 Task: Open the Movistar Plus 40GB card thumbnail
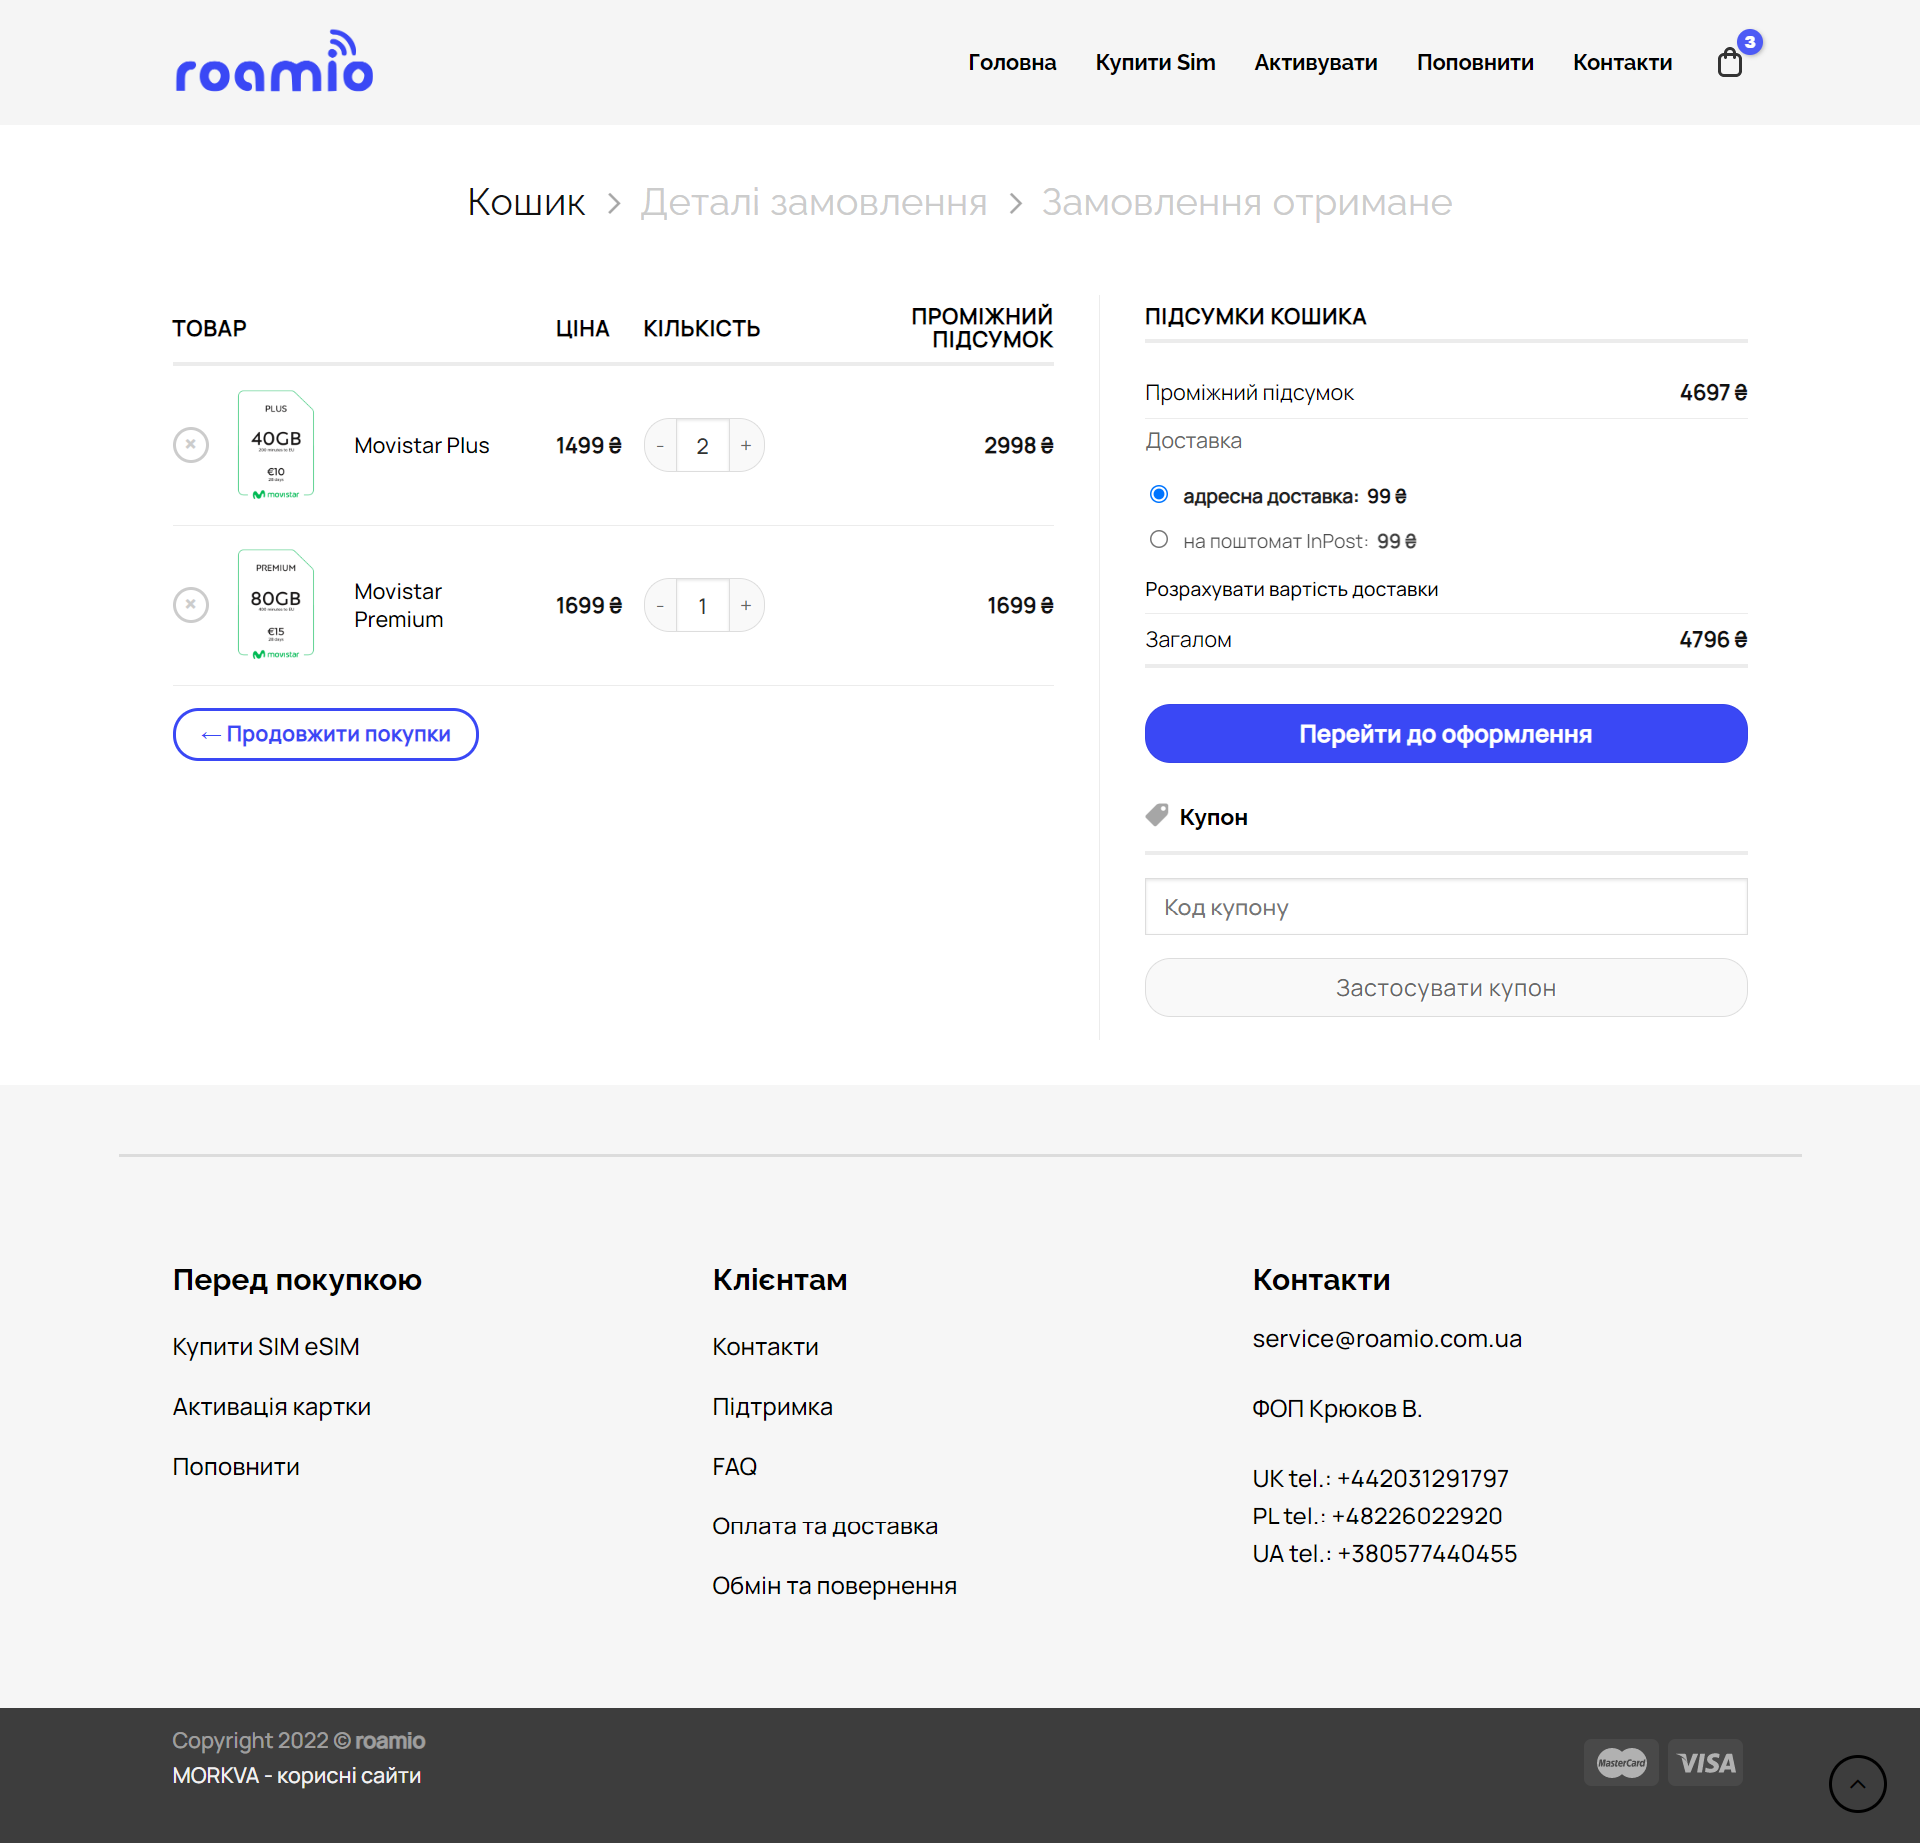(x=276, y=444)
